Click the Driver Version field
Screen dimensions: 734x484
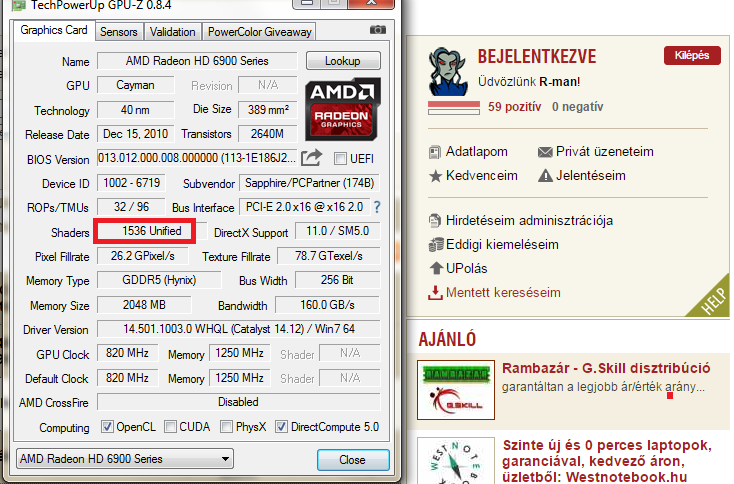click(239, 329)
